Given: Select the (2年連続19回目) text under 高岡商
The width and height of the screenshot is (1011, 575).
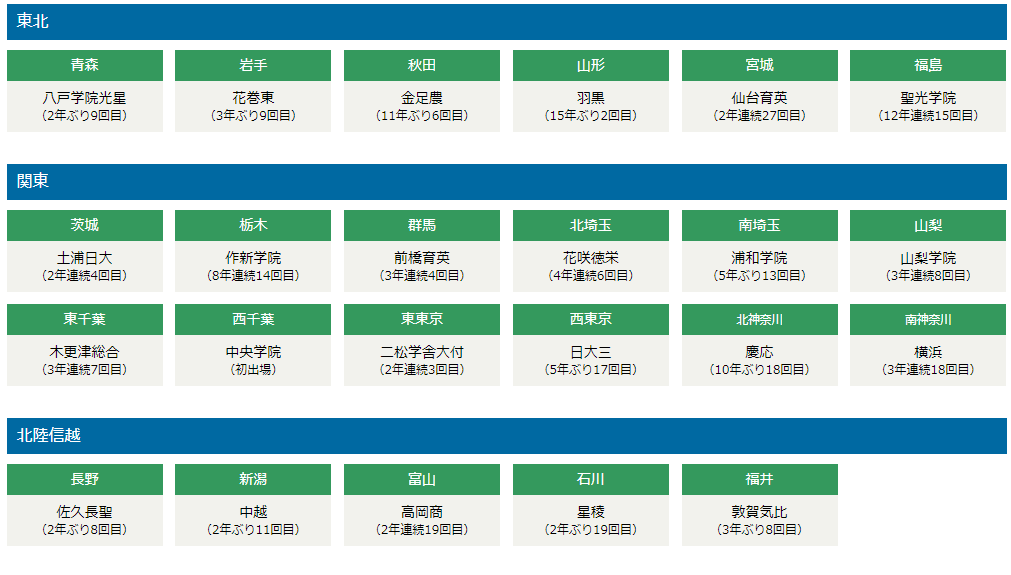Looking at the screenshot, I should pos(422,529).
